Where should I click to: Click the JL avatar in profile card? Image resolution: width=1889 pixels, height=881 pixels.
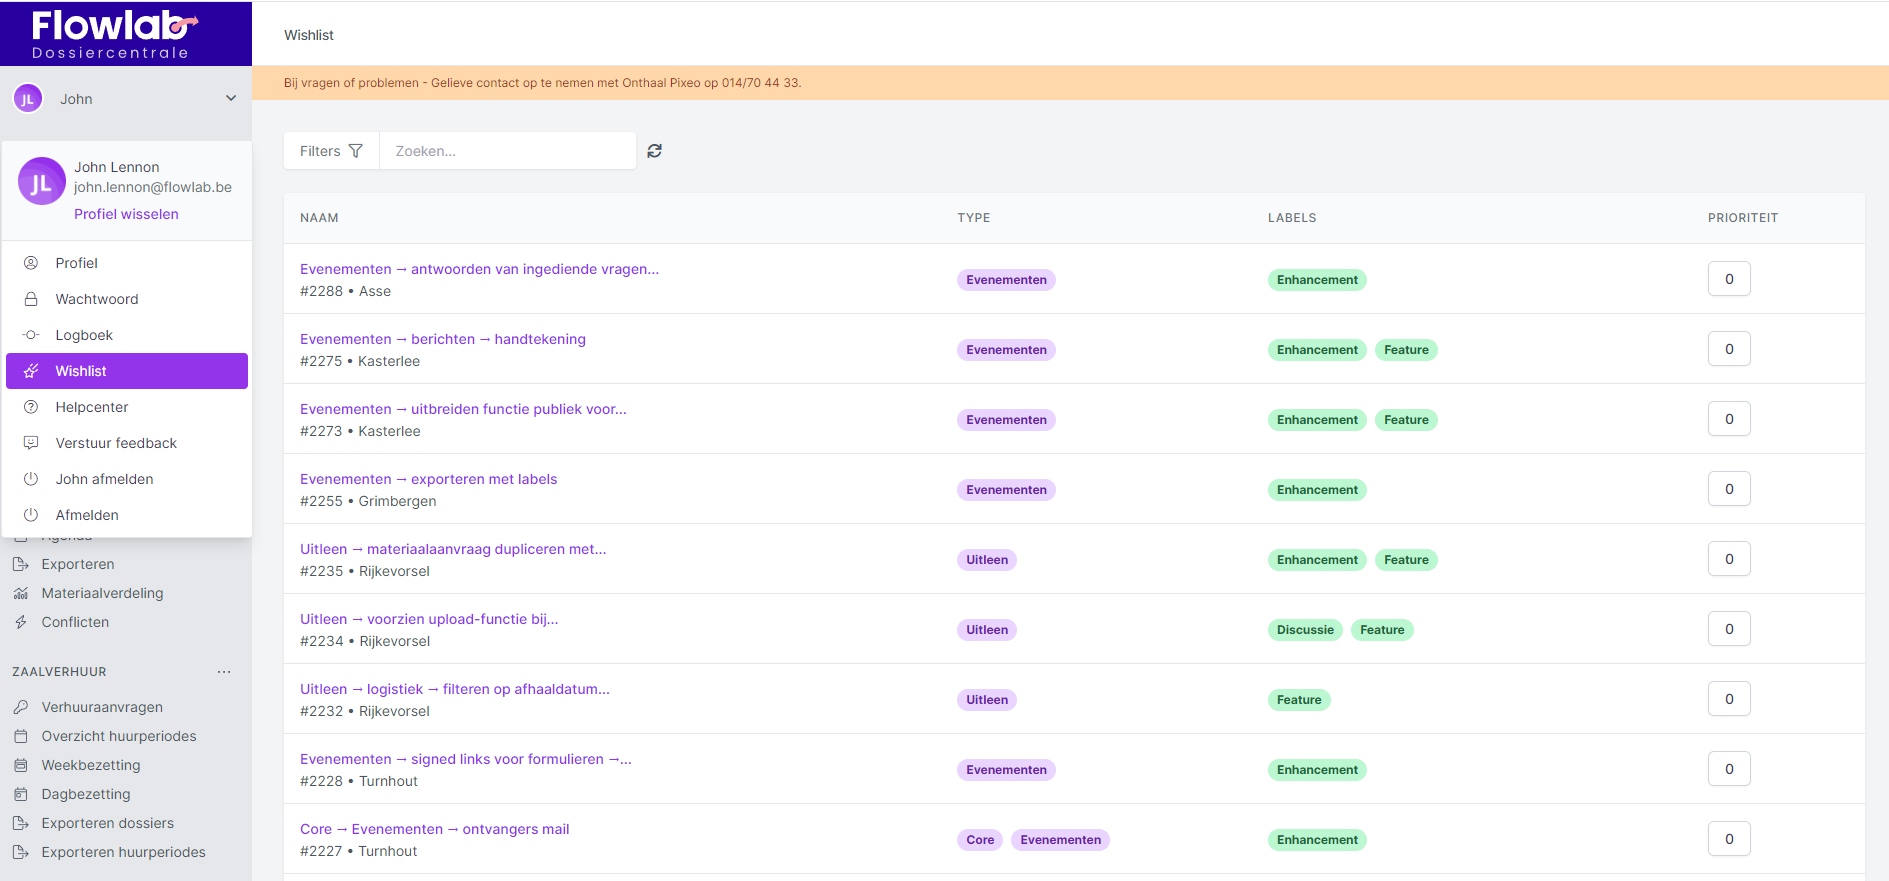pyautogui.click(x=42, y=182)
